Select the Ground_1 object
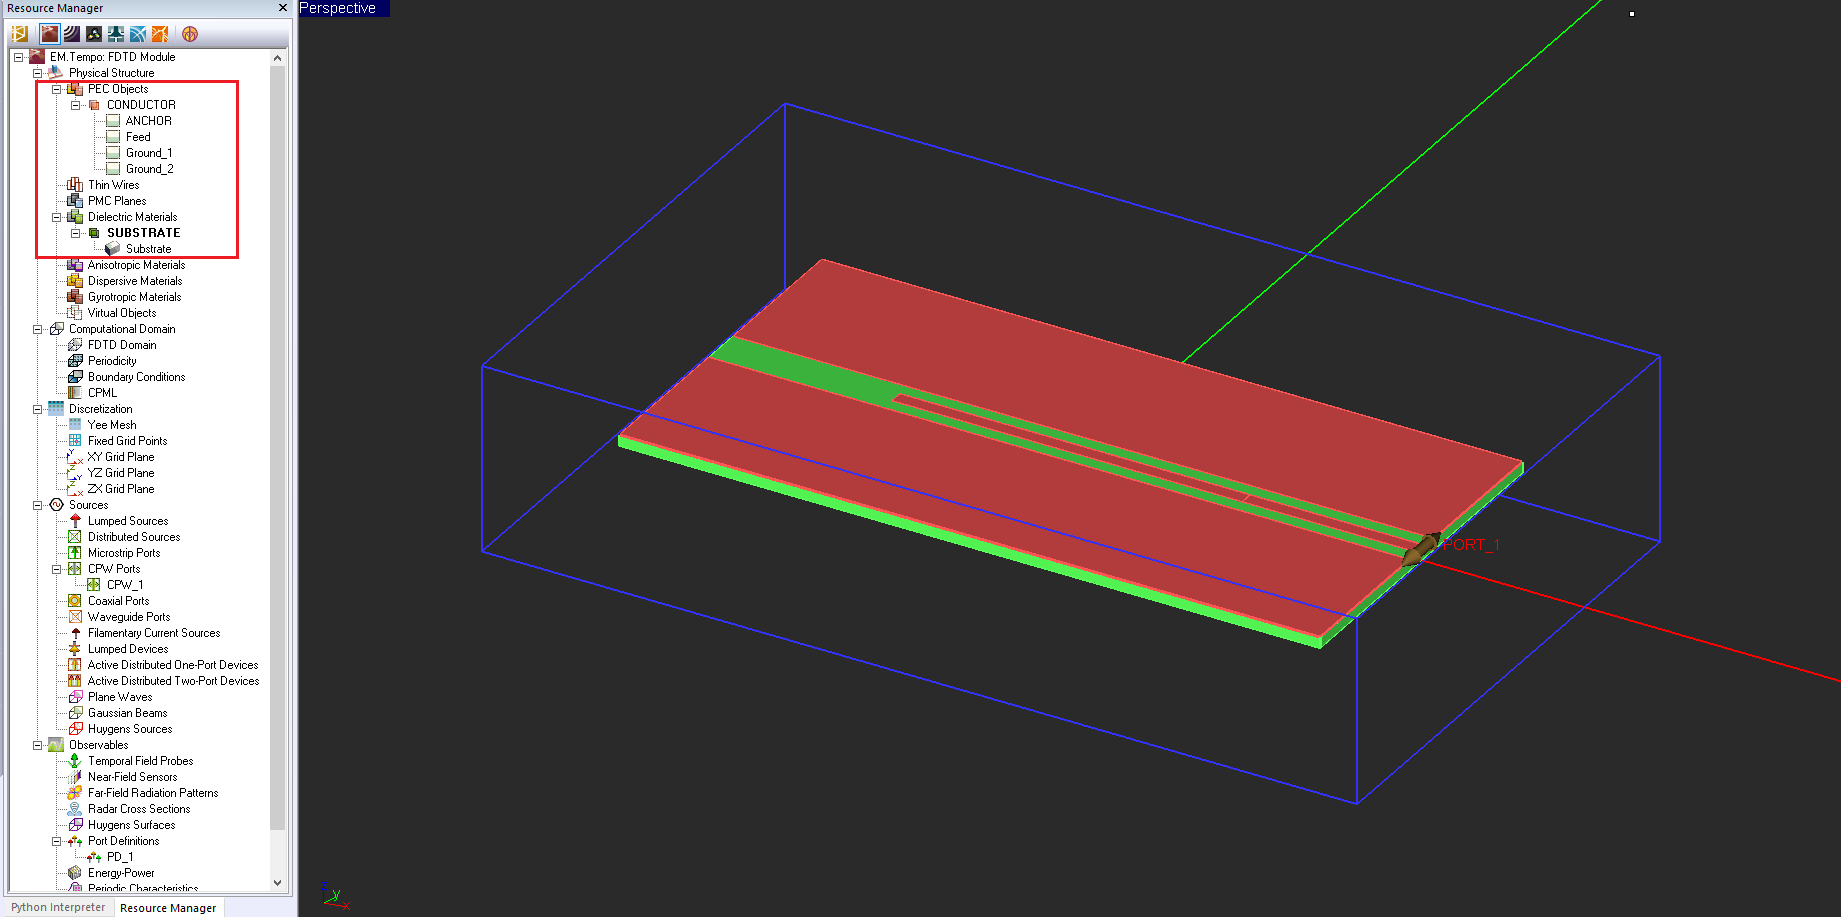Viewport: 1841px width, 917px height. [149, 153]
